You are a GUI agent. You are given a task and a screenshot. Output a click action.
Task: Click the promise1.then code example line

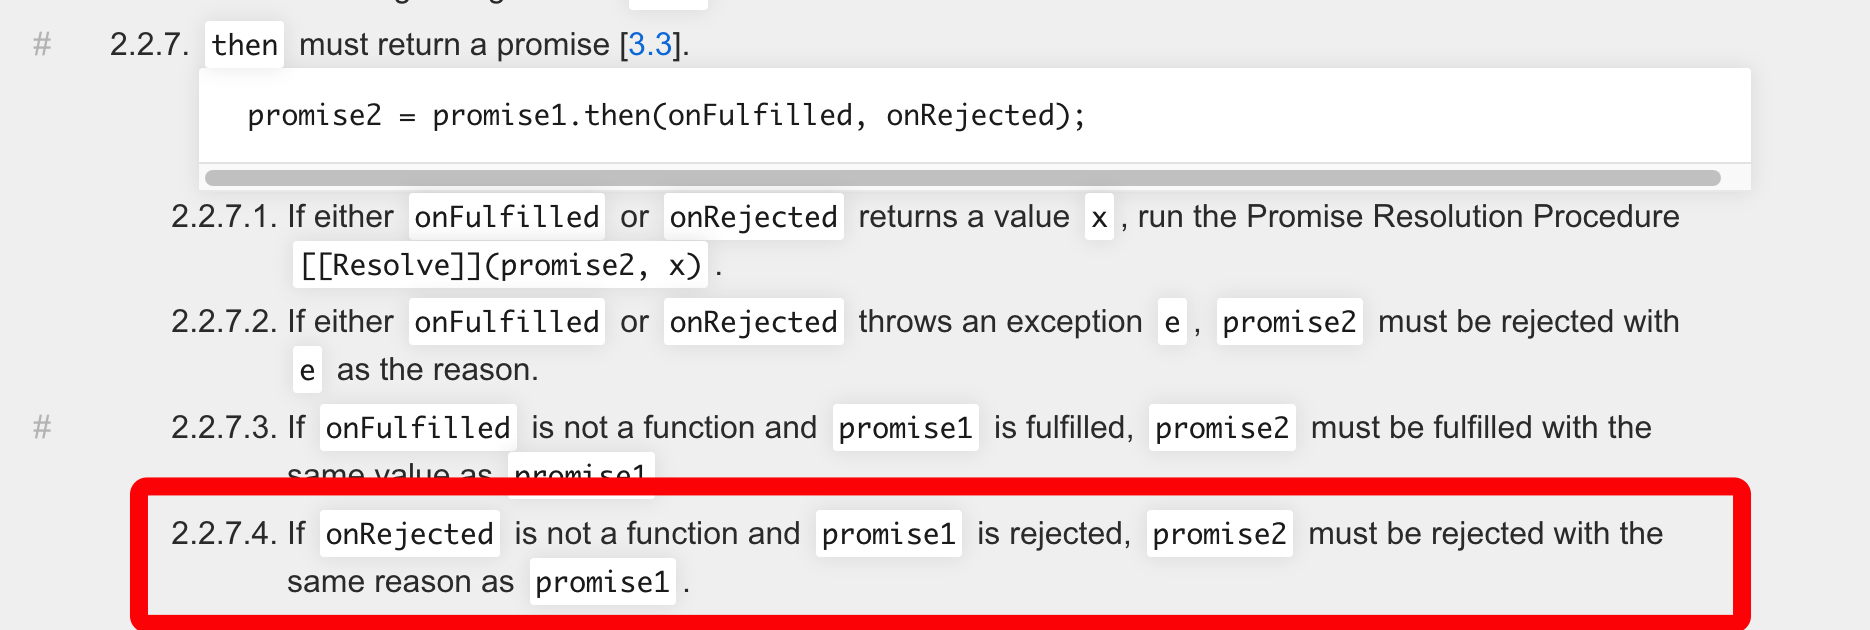point(666,116)
